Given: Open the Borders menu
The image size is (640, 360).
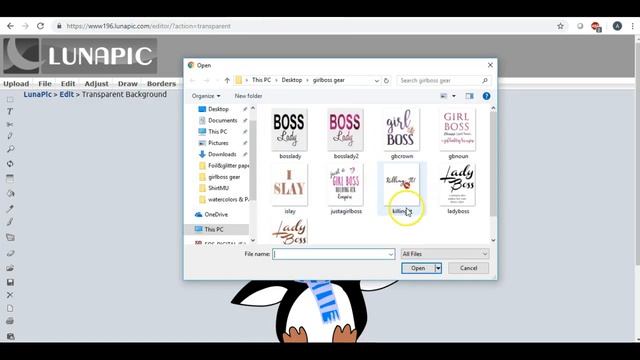Looking at the screenshot, I should point(161,84).
